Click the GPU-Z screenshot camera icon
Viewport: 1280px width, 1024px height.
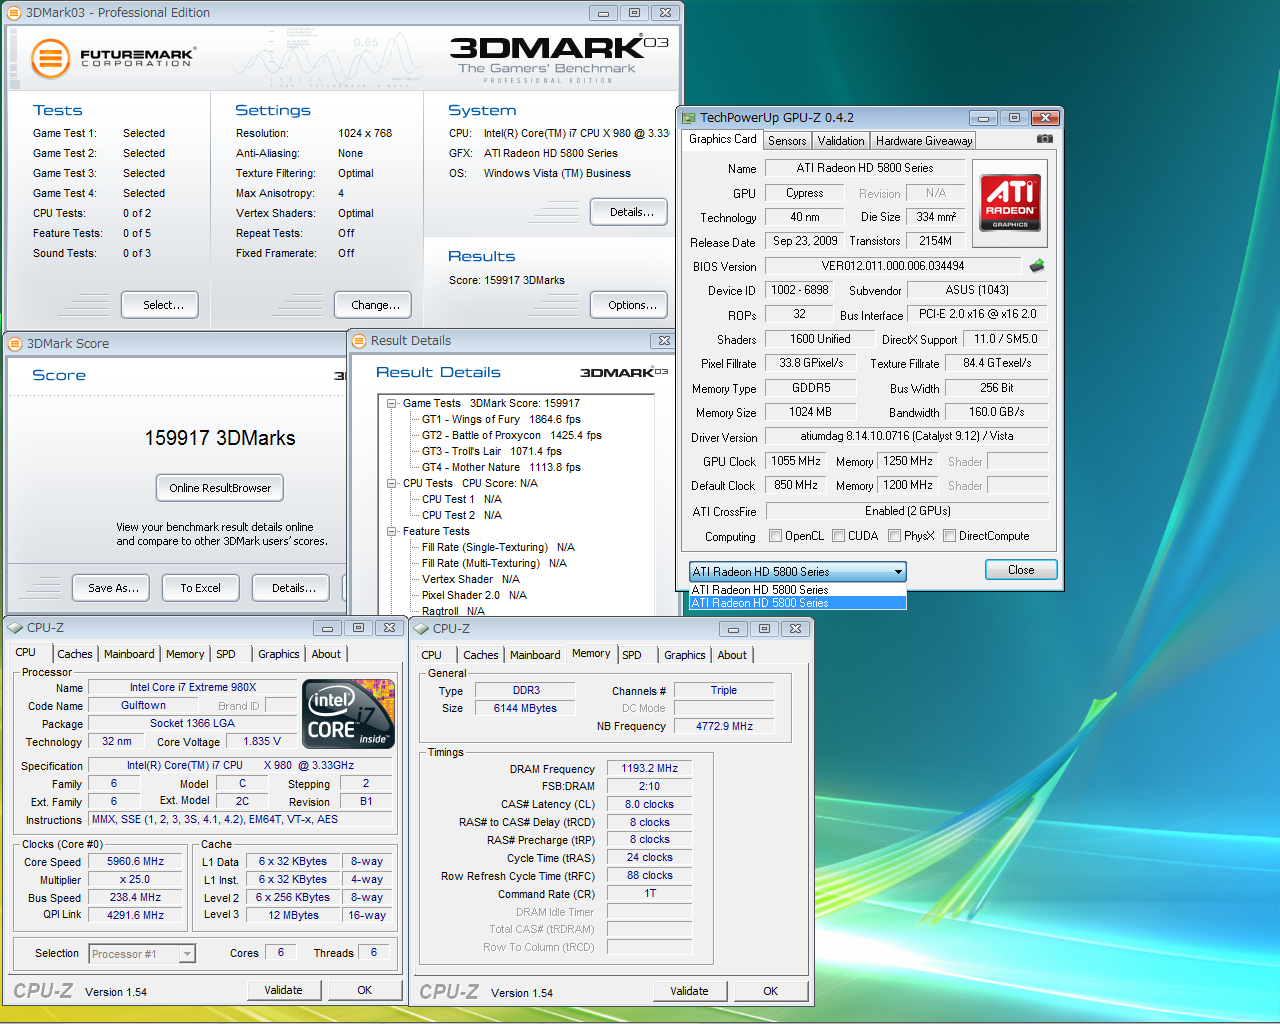point(1045,139)
